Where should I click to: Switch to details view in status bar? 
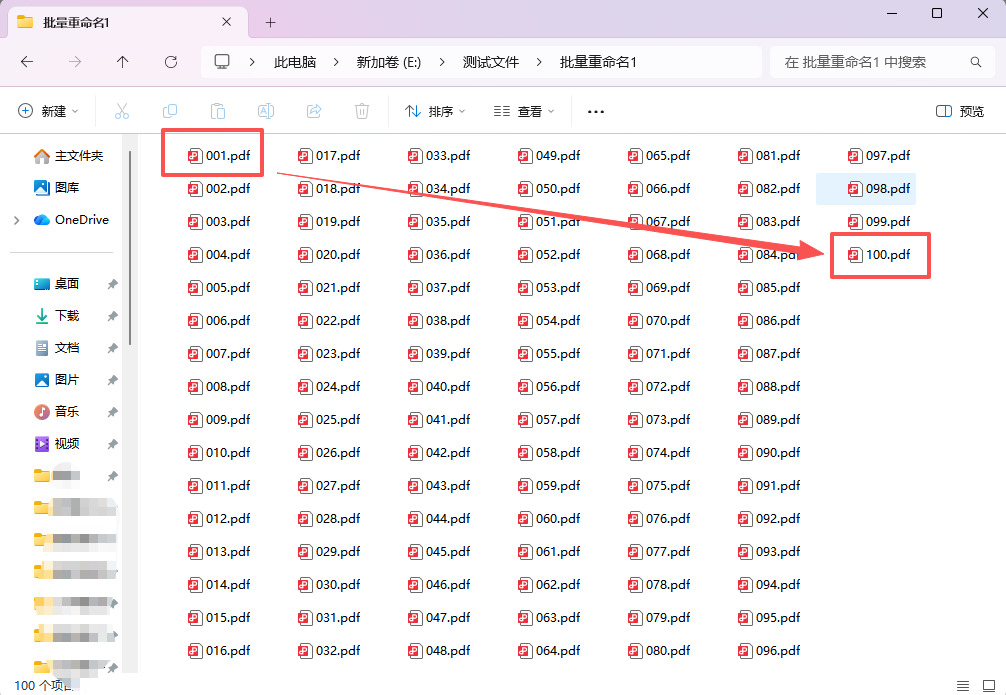963,685
